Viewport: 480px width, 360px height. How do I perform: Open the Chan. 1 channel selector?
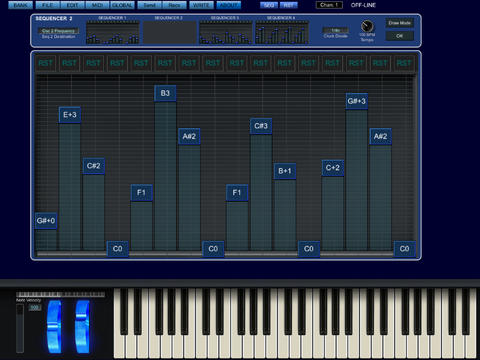tap(329, 5)
